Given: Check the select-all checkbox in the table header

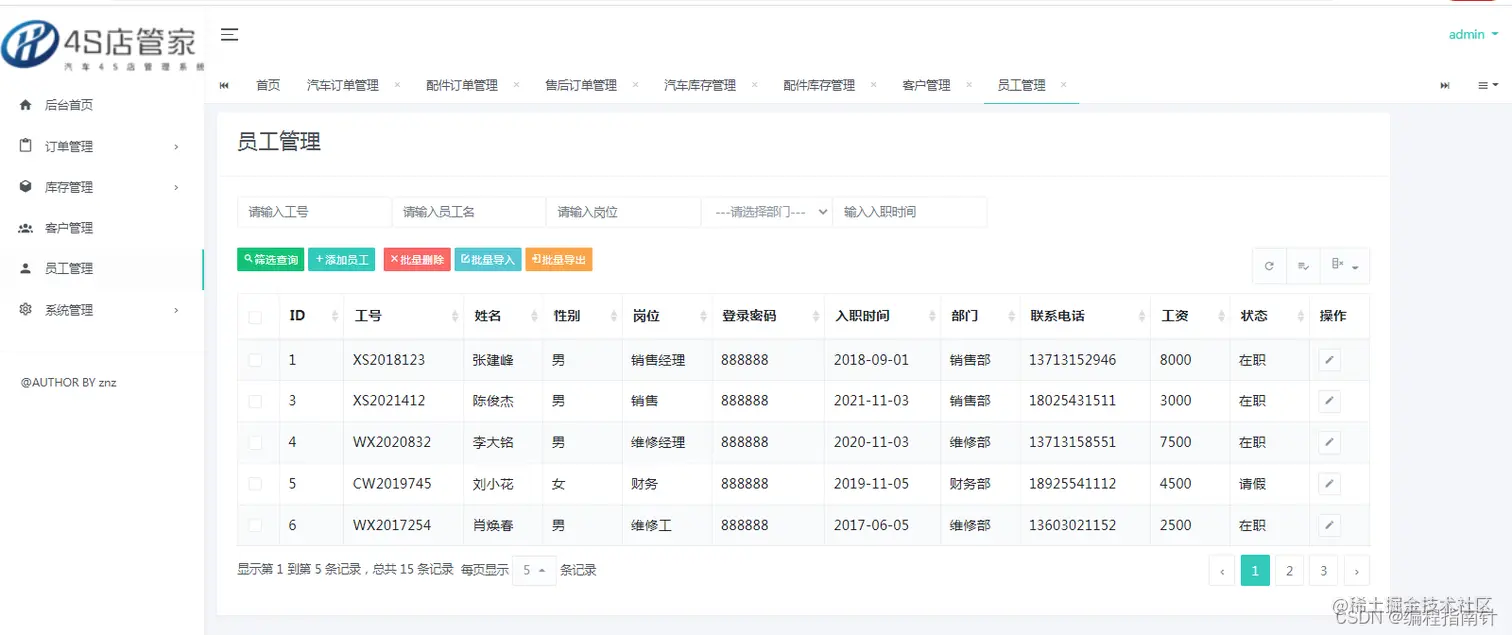Looking at the screenshot, I should click(x=255, y=317).
